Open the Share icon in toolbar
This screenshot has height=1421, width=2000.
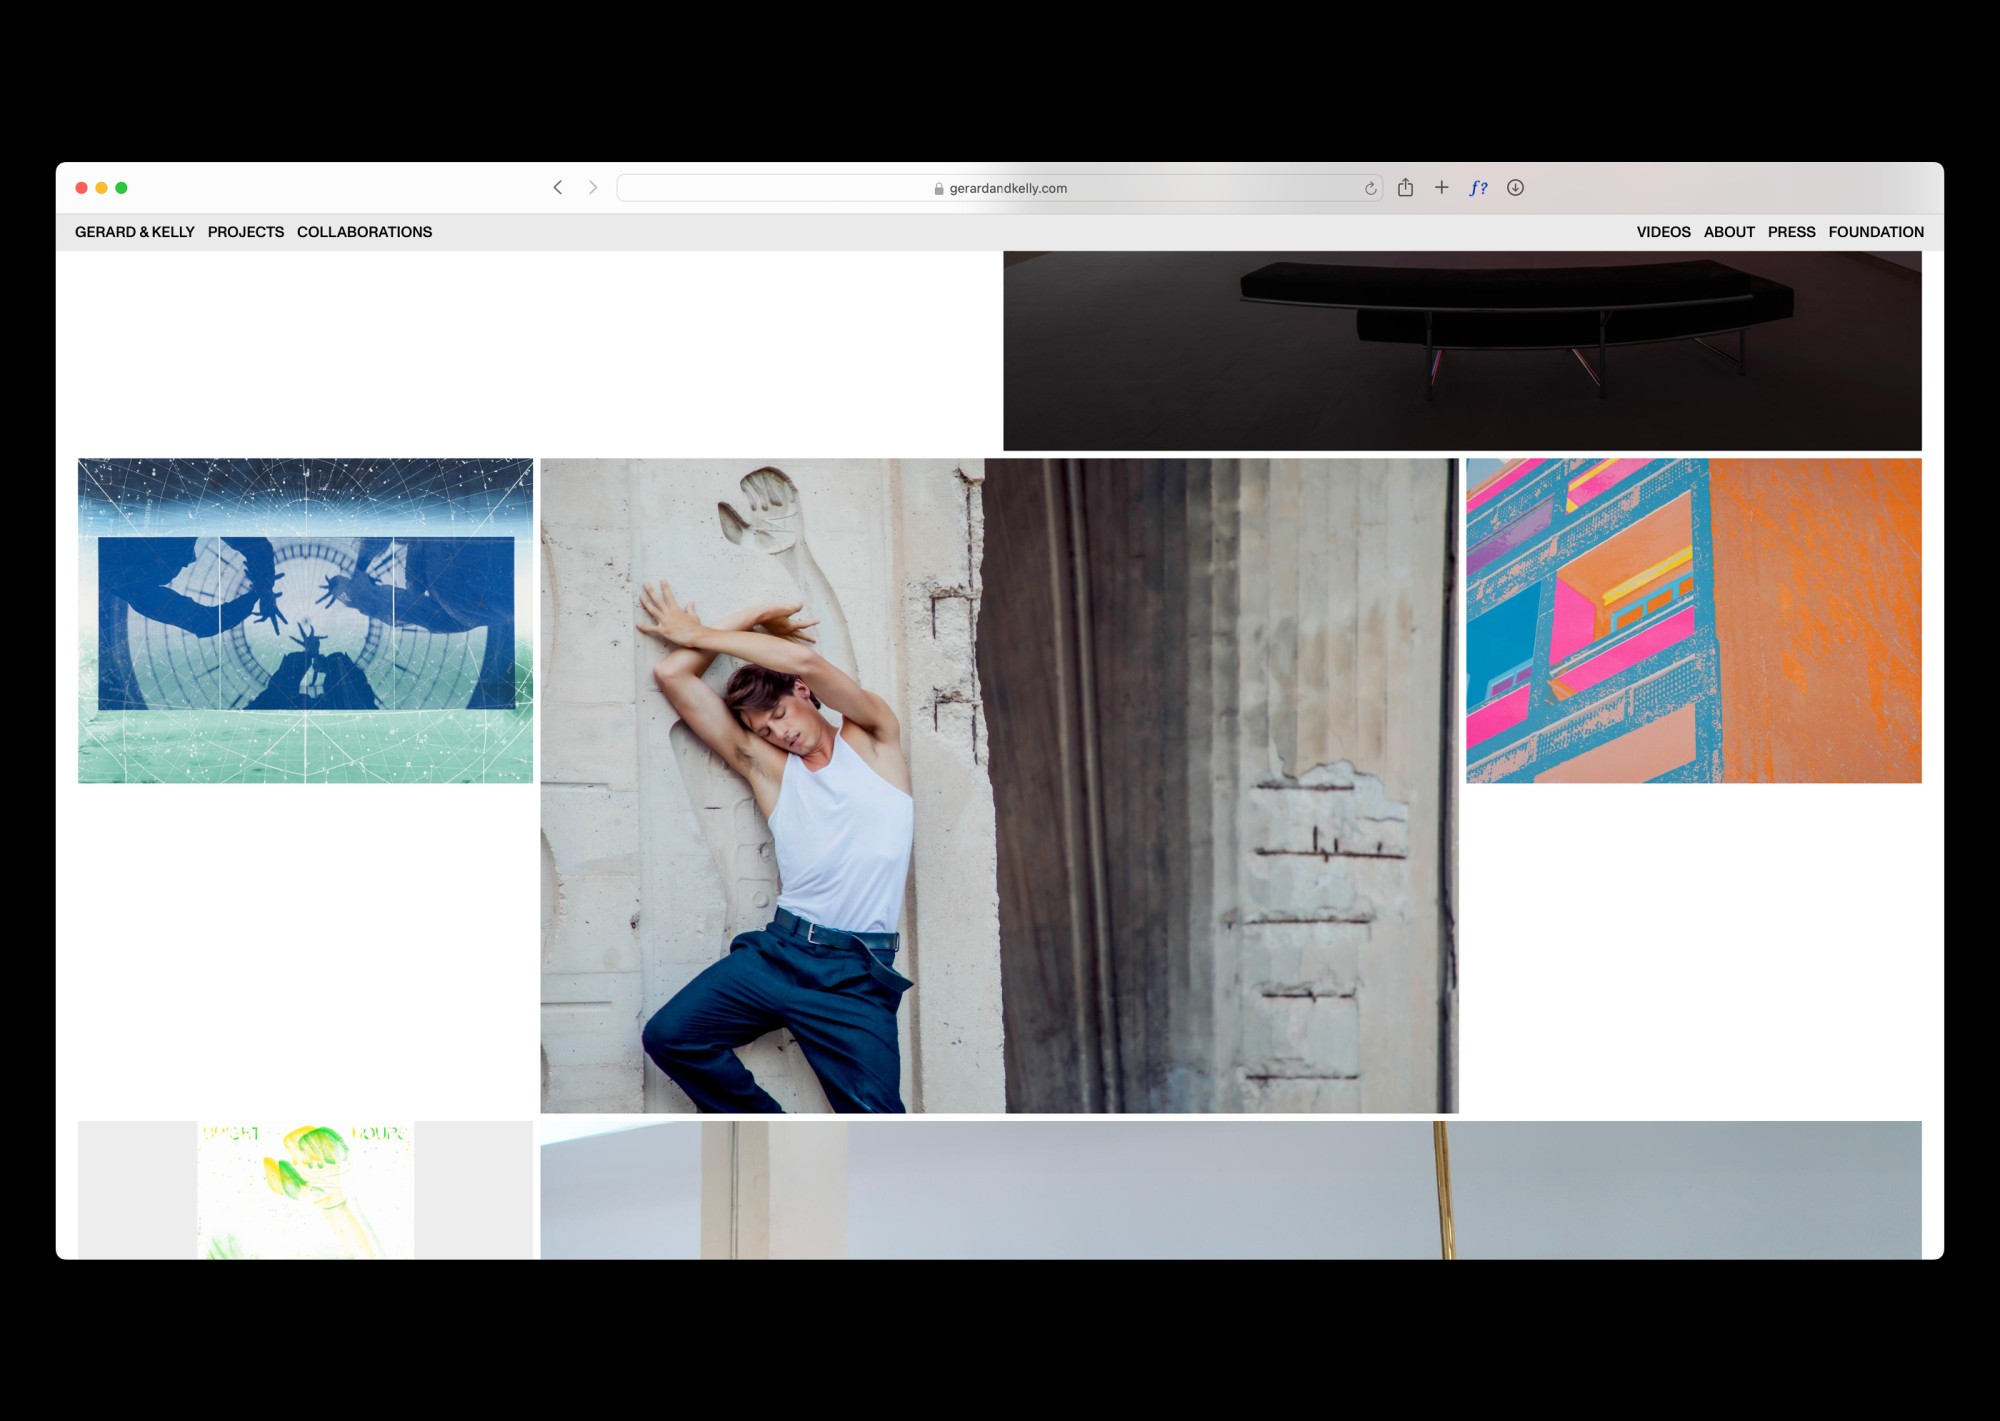point(1405,188)
